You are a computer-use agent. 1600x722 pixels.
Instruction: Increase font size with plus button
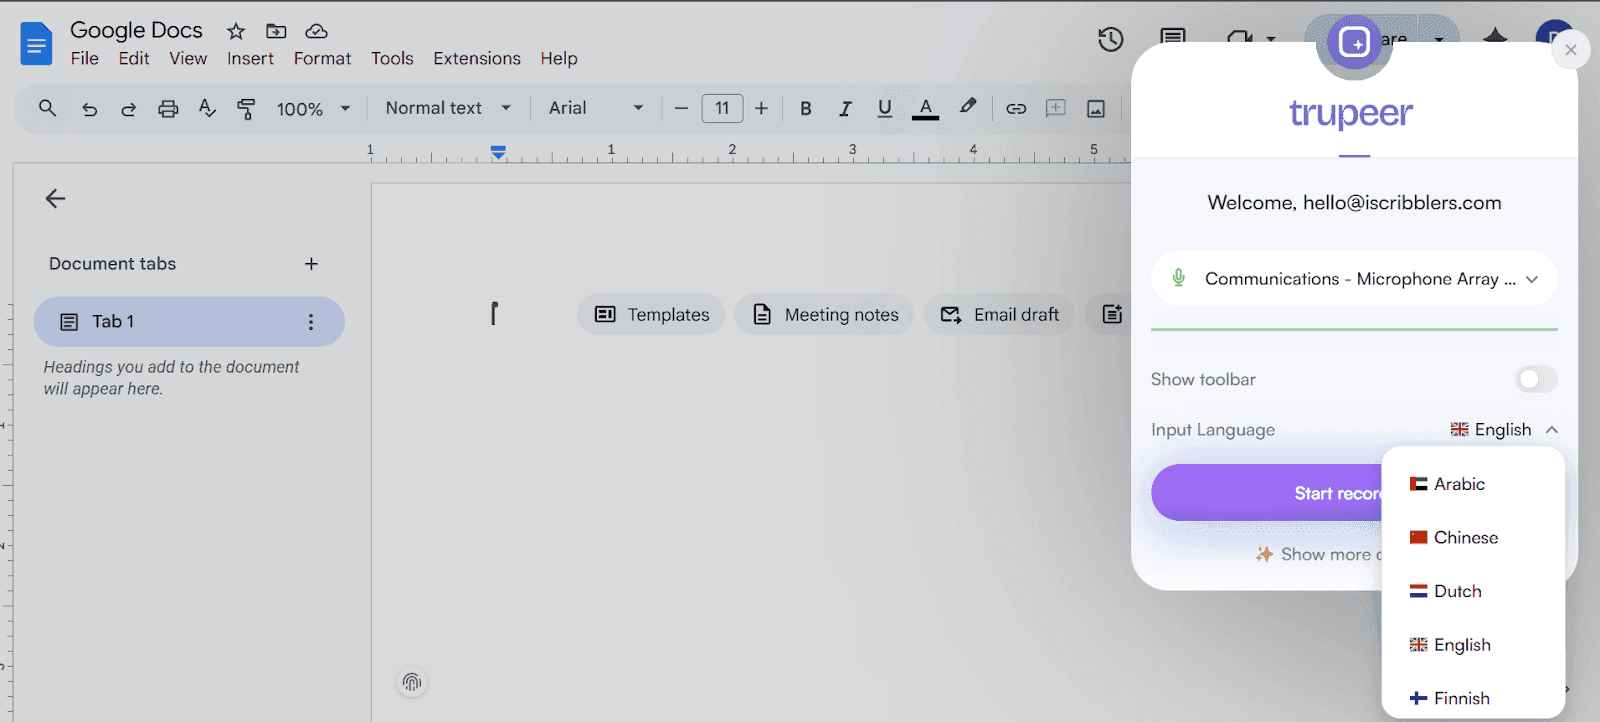click(761, 108)
